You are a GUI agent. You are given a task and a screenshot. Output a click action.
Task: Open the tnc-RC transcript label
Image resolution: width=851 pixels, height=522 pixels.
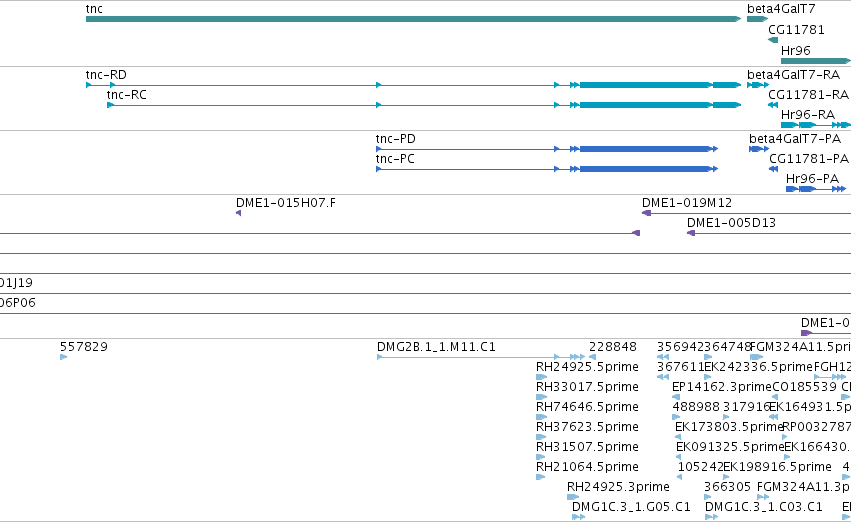click(126, 95)
